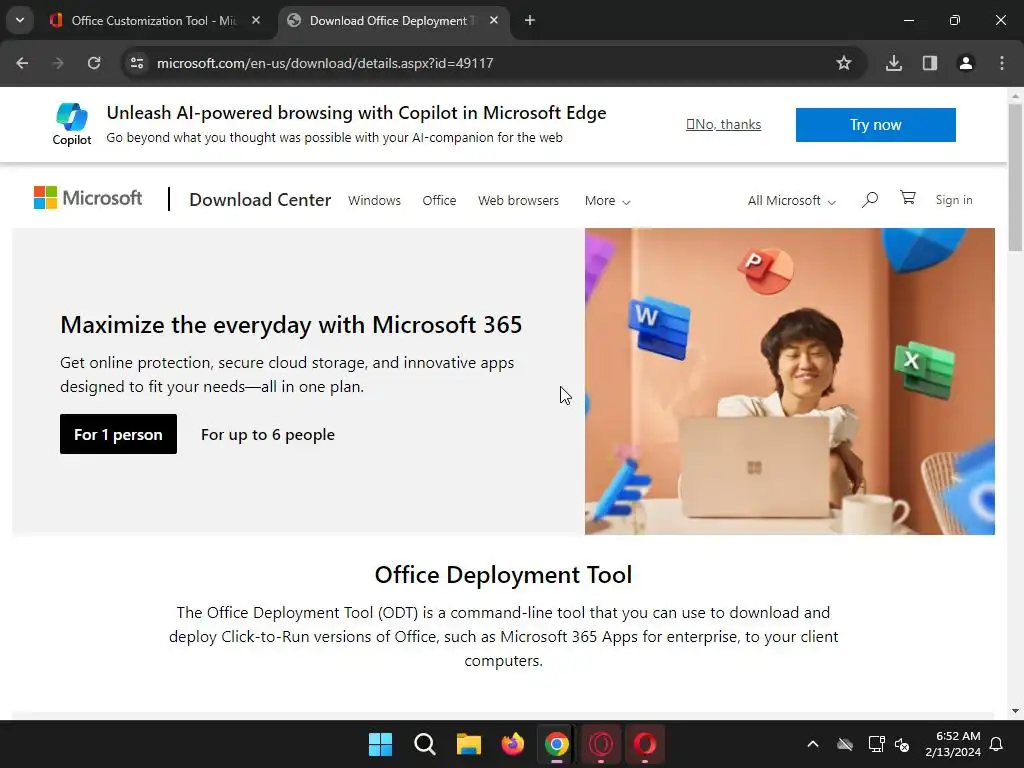The height and width of the screenshot is (768, 1024).
Task: Open File Explorer from taskbar
Action: coord(468,744)
